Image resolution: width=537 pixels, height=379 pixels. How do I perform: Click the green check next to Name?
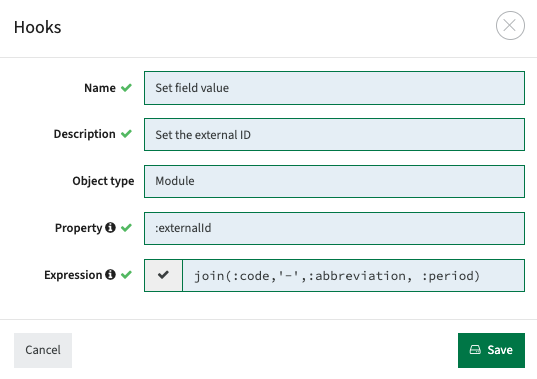[126, 88]
